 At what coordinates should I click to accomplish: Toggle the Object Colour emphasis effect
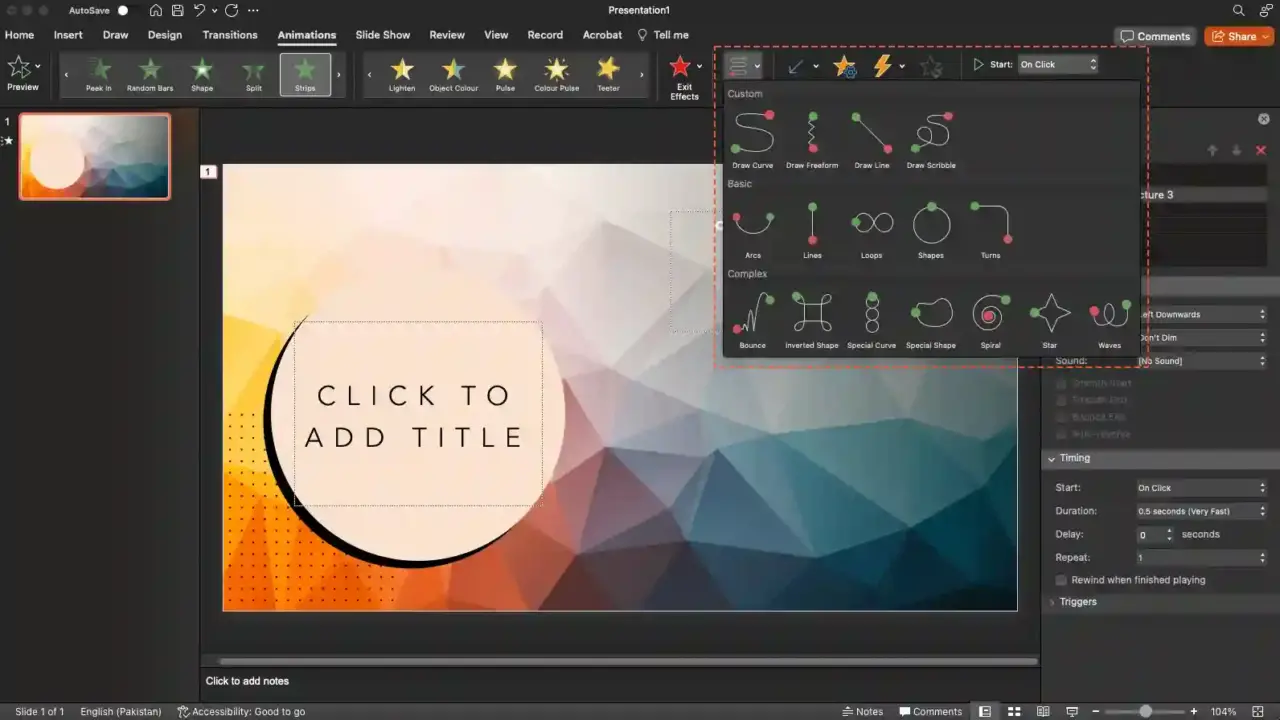click(453, 74)
